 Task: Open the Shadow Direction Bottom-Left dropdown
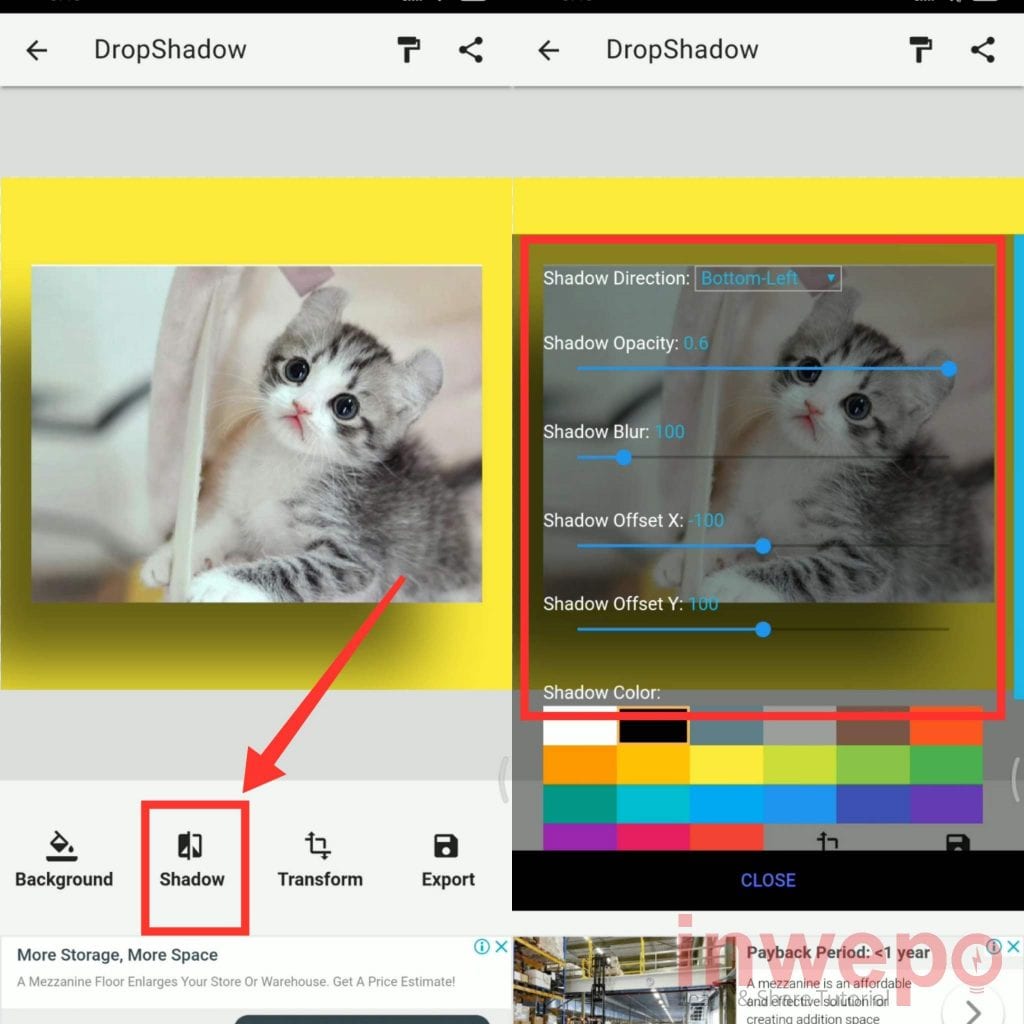click(x=767, y=278)
